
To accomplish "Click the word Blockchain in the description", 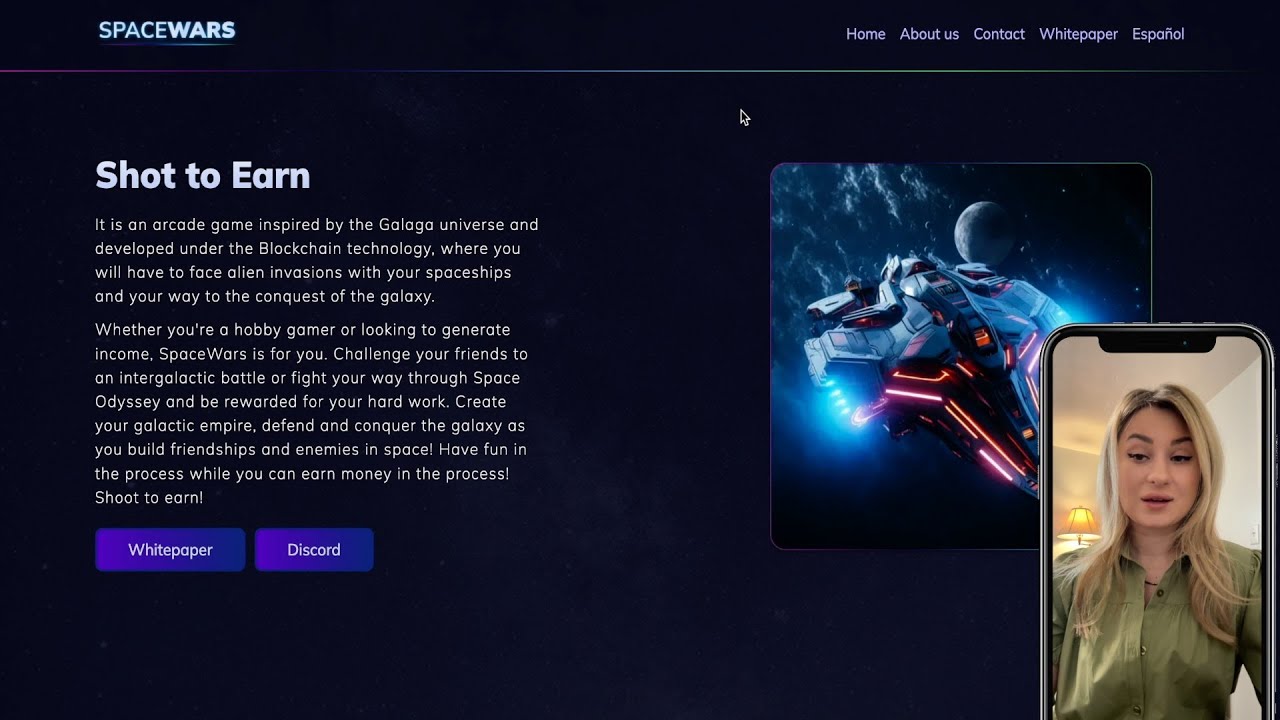I will (x=300, y=248).
